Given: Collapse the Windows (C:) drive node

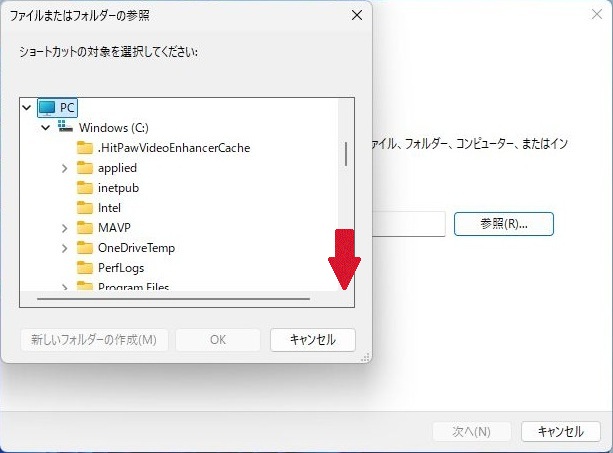Looking at the screenshot, I should pyautogui.click(x=46, y=127).
